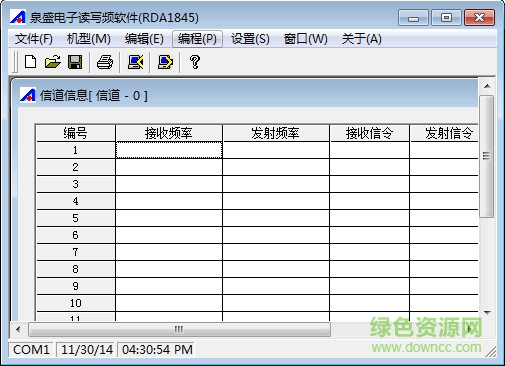Select row header number 1

75,150
